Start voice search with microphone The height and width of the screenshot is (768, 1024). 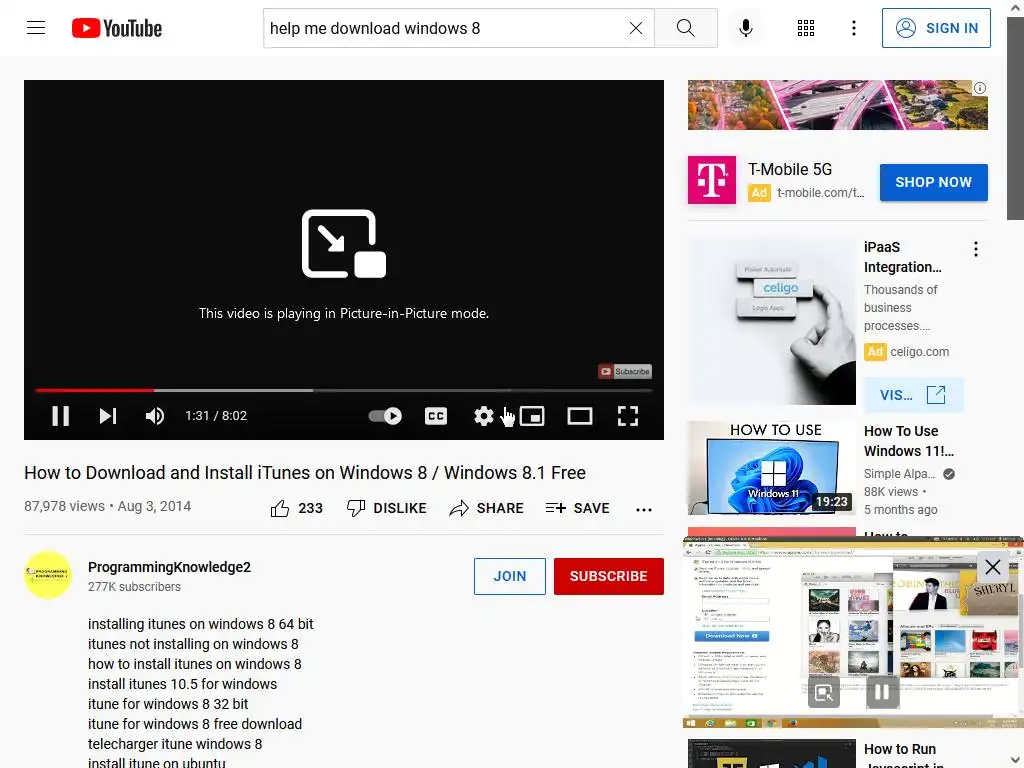pyautogui.click(x=745, y=28)
